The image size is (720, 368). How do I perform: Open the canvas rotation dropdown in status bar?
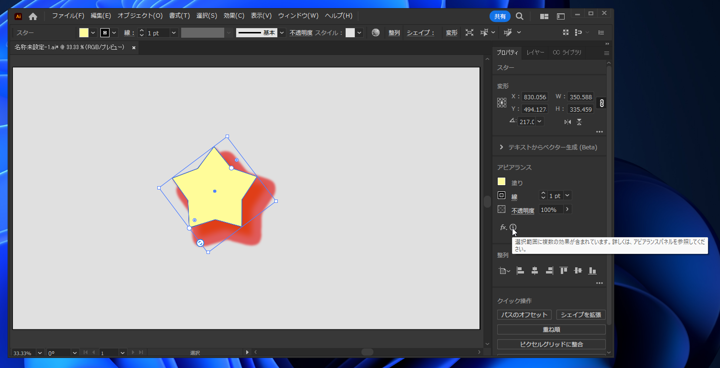click(74, 353)
